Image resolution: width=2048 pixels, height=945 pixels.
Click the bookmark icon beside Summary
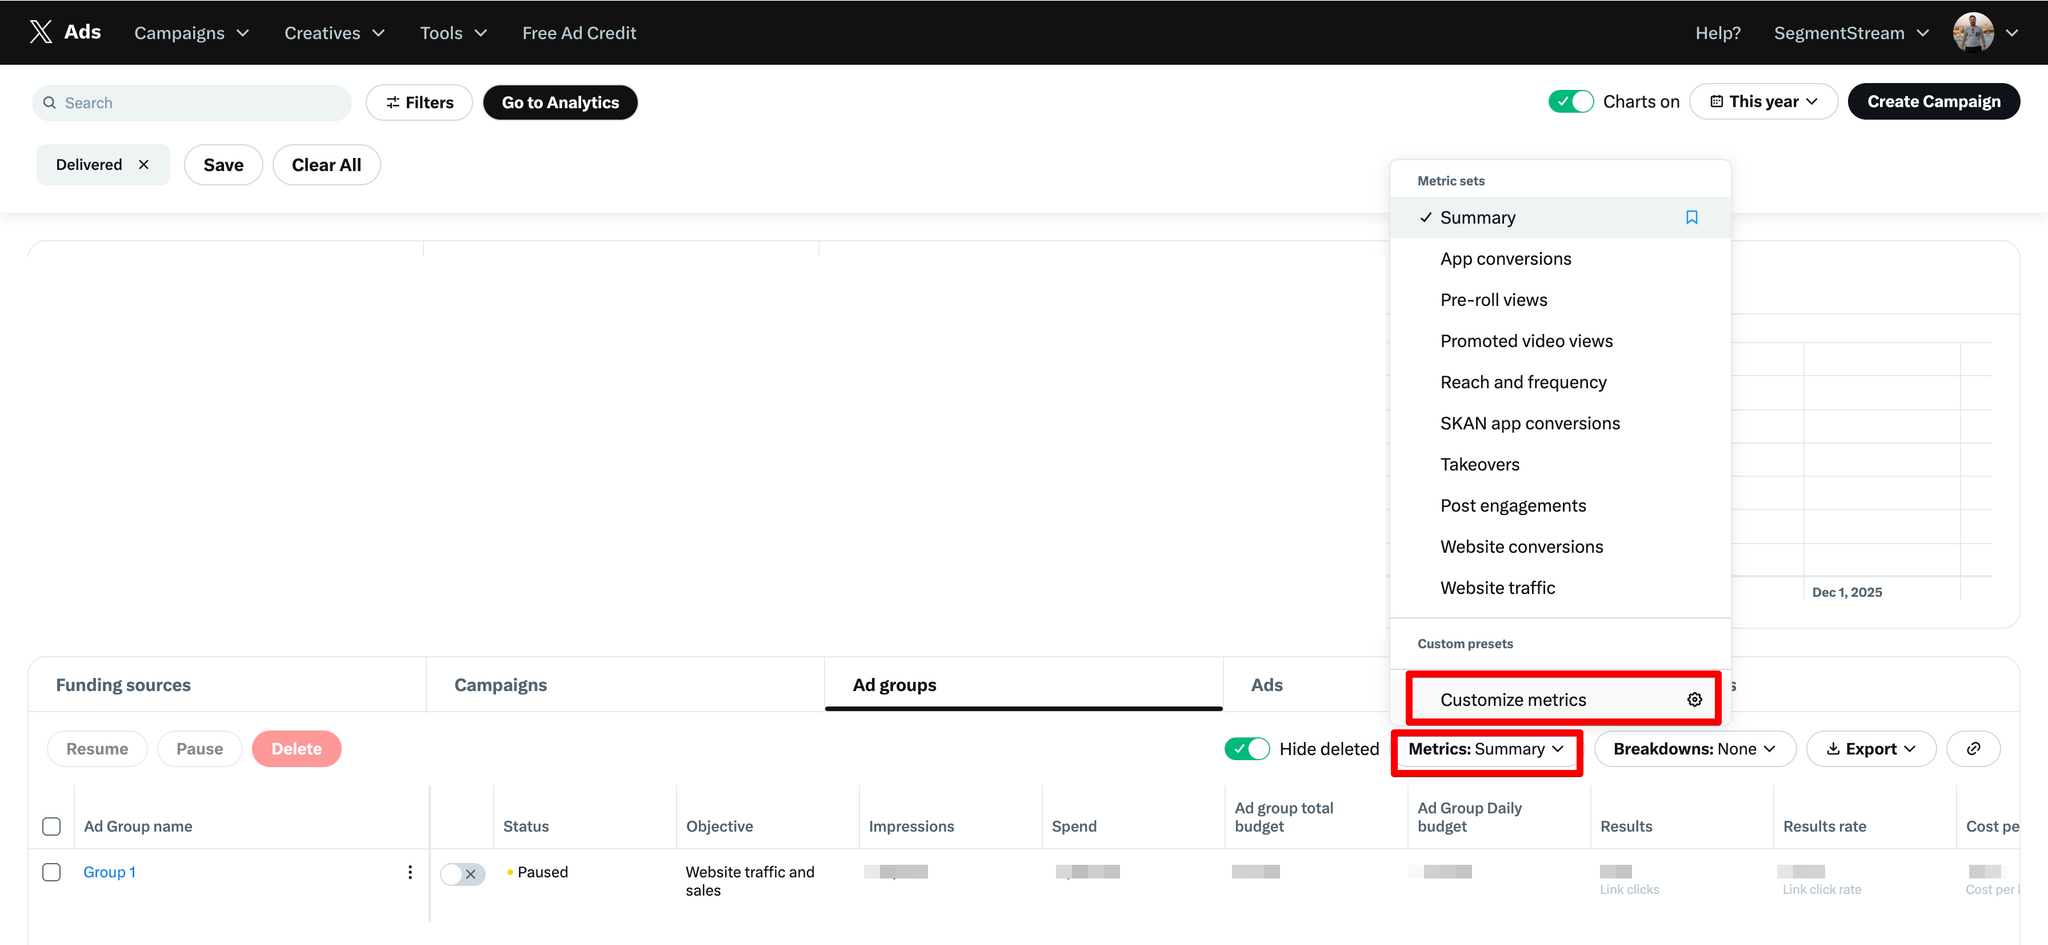1691,217
